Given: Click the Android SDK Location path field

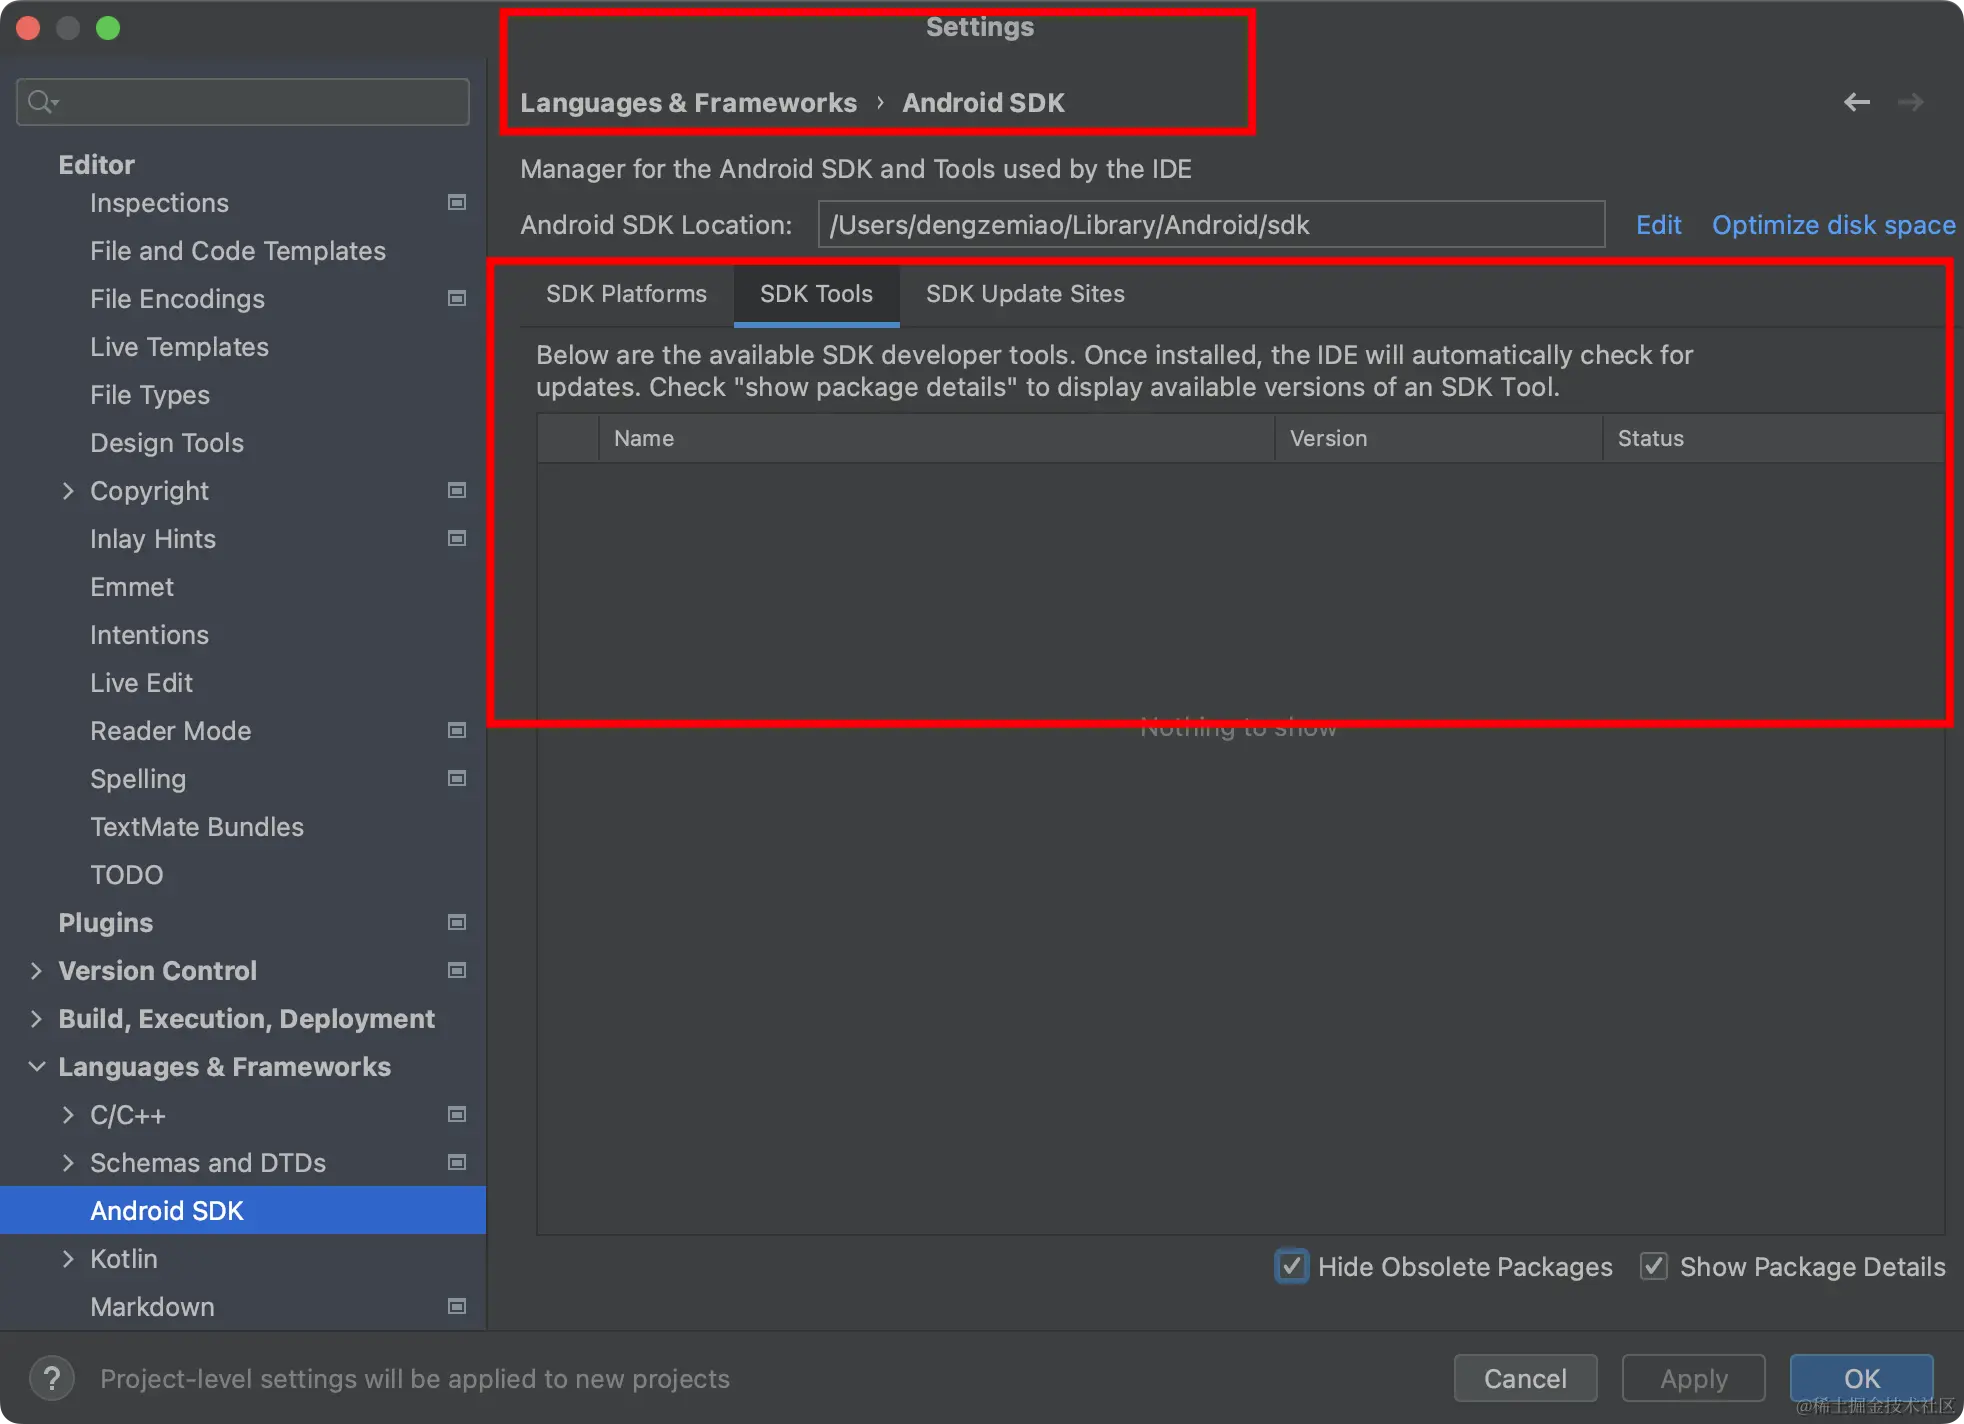Looking at the screenshot, I should [x=1210, y=225].
